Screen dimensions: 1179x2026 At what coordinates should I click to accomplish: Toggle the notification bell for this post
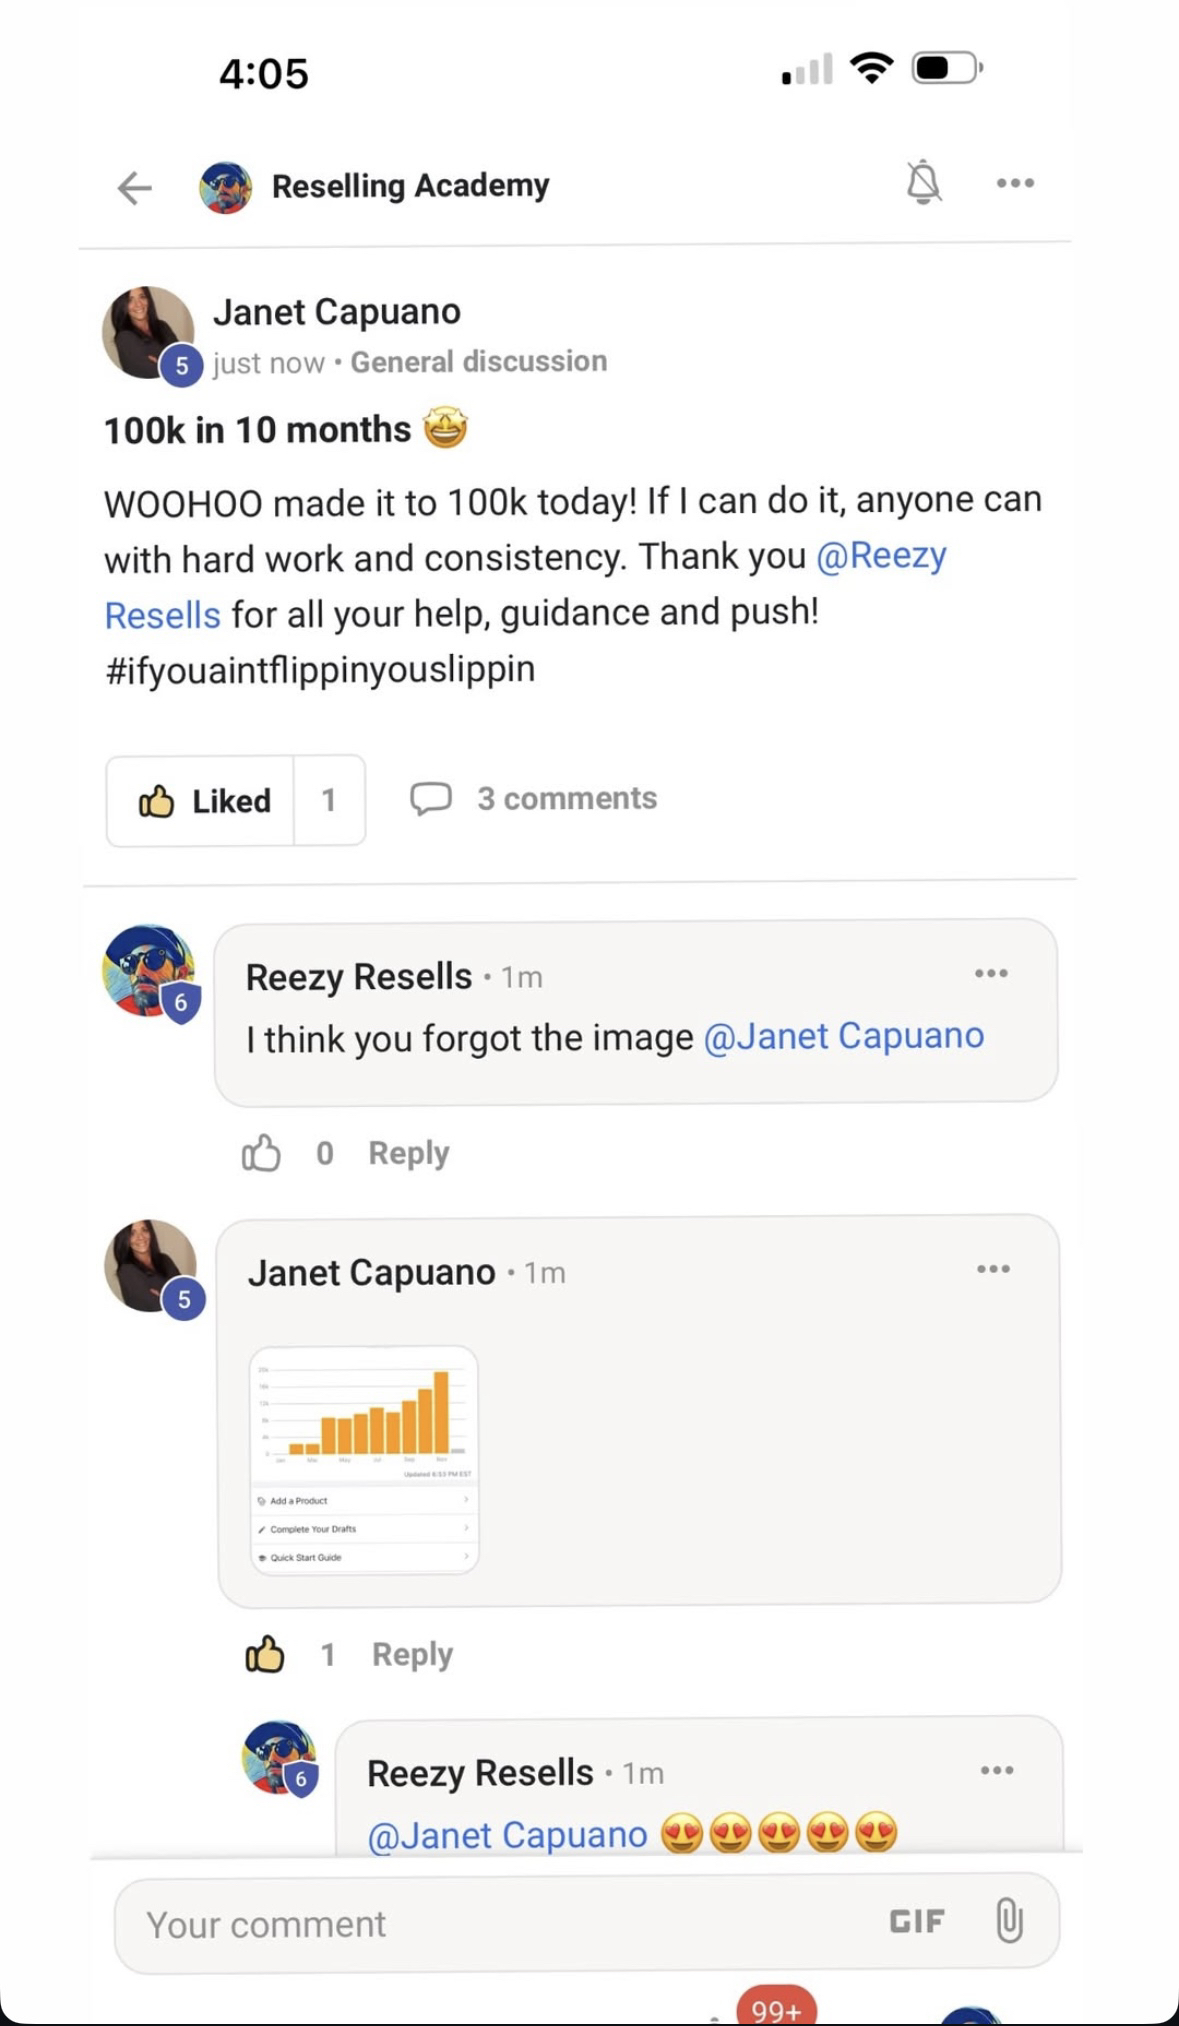[x=923, y=183]
